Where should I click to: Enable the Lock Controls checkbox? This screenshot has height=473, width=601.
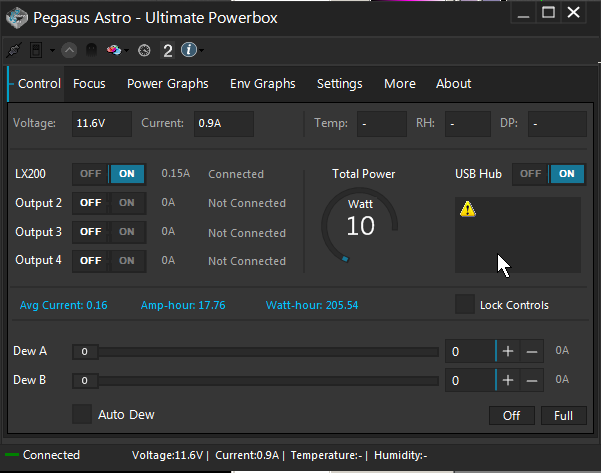tap(465, 304)
